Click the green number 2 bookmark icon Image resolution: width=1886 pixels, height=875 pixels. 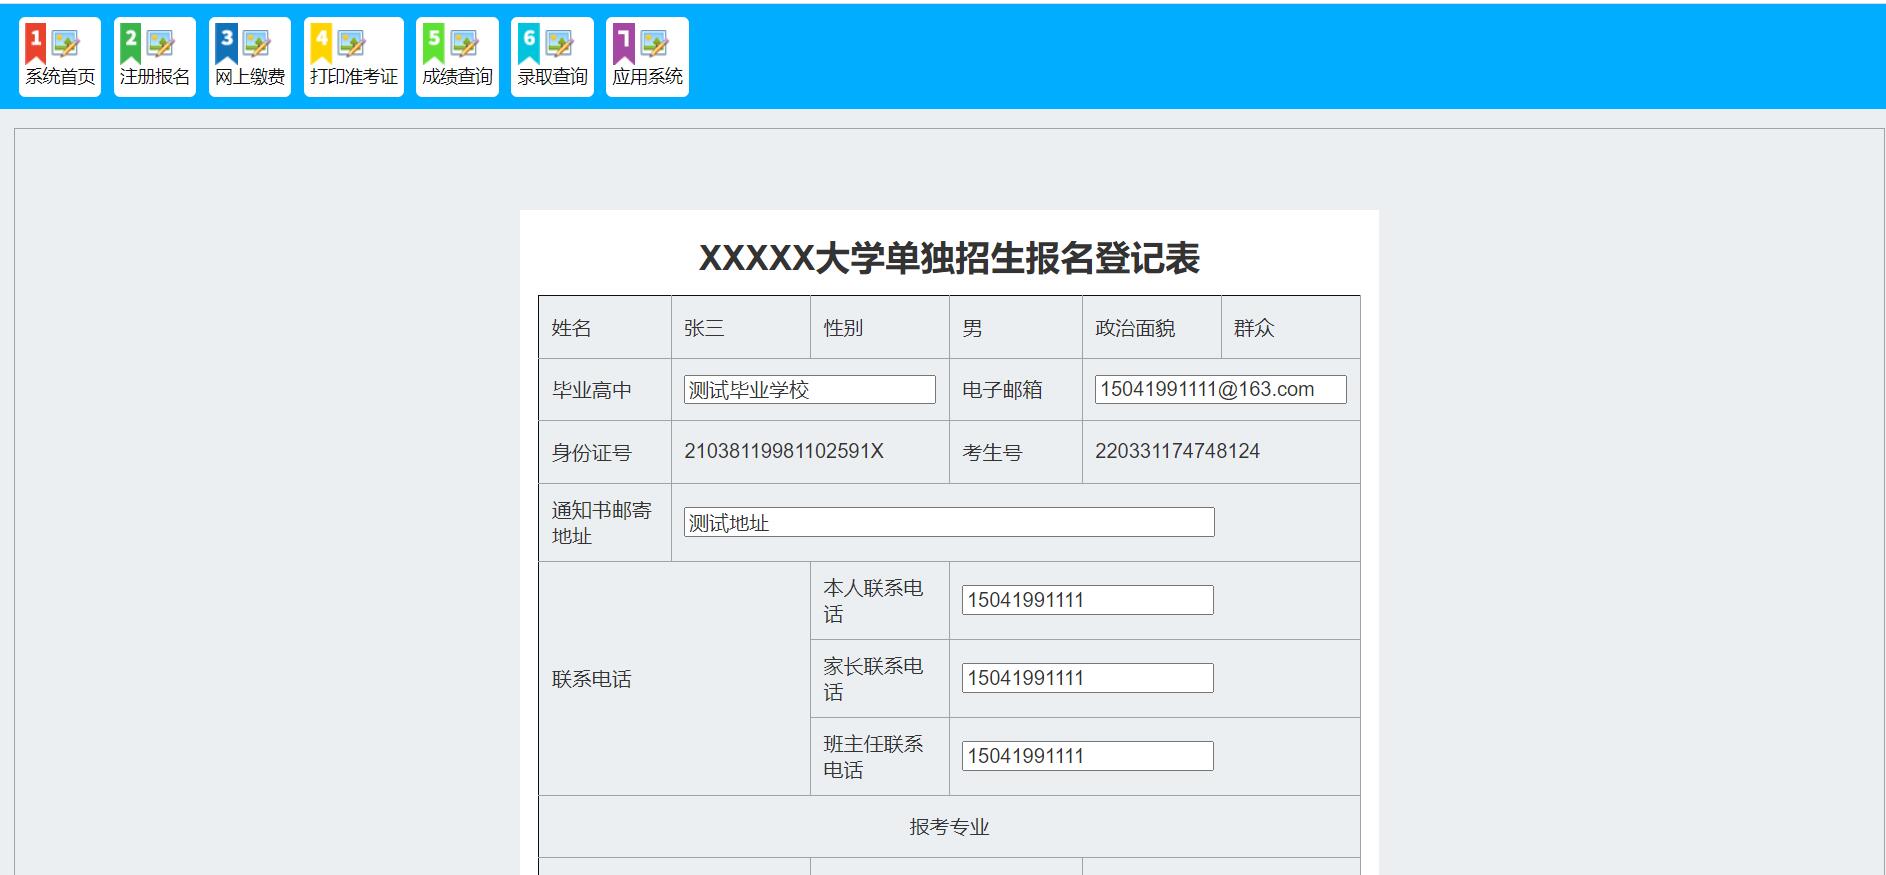(131, 44)
